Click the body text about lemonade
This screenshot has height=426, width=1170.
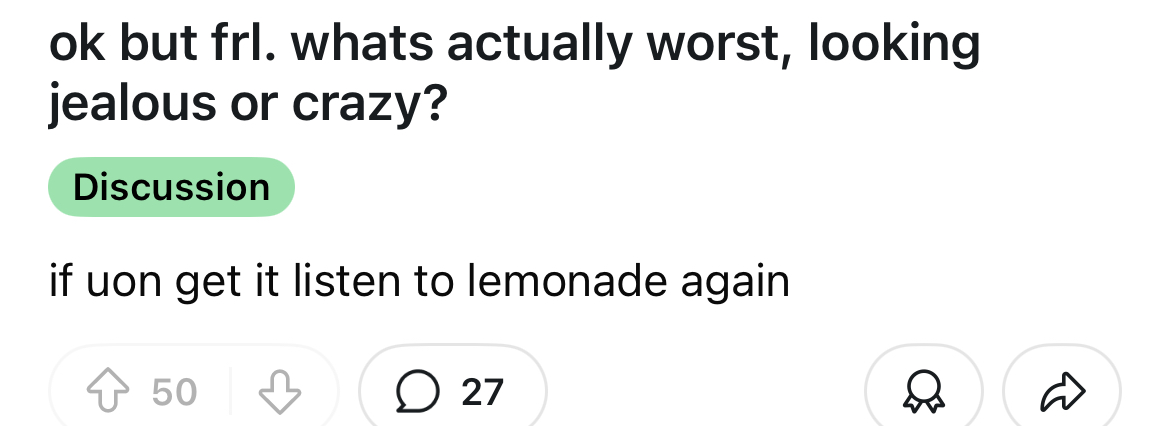419,283
